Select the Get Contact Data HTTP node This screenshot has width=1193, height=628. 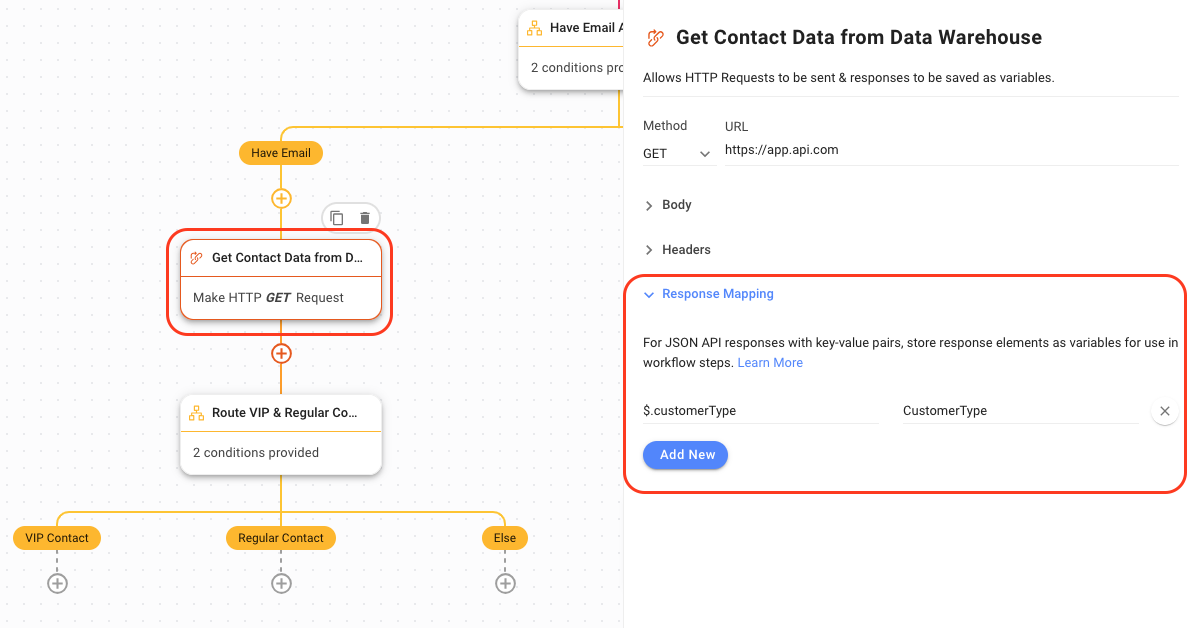pos(281,279)
